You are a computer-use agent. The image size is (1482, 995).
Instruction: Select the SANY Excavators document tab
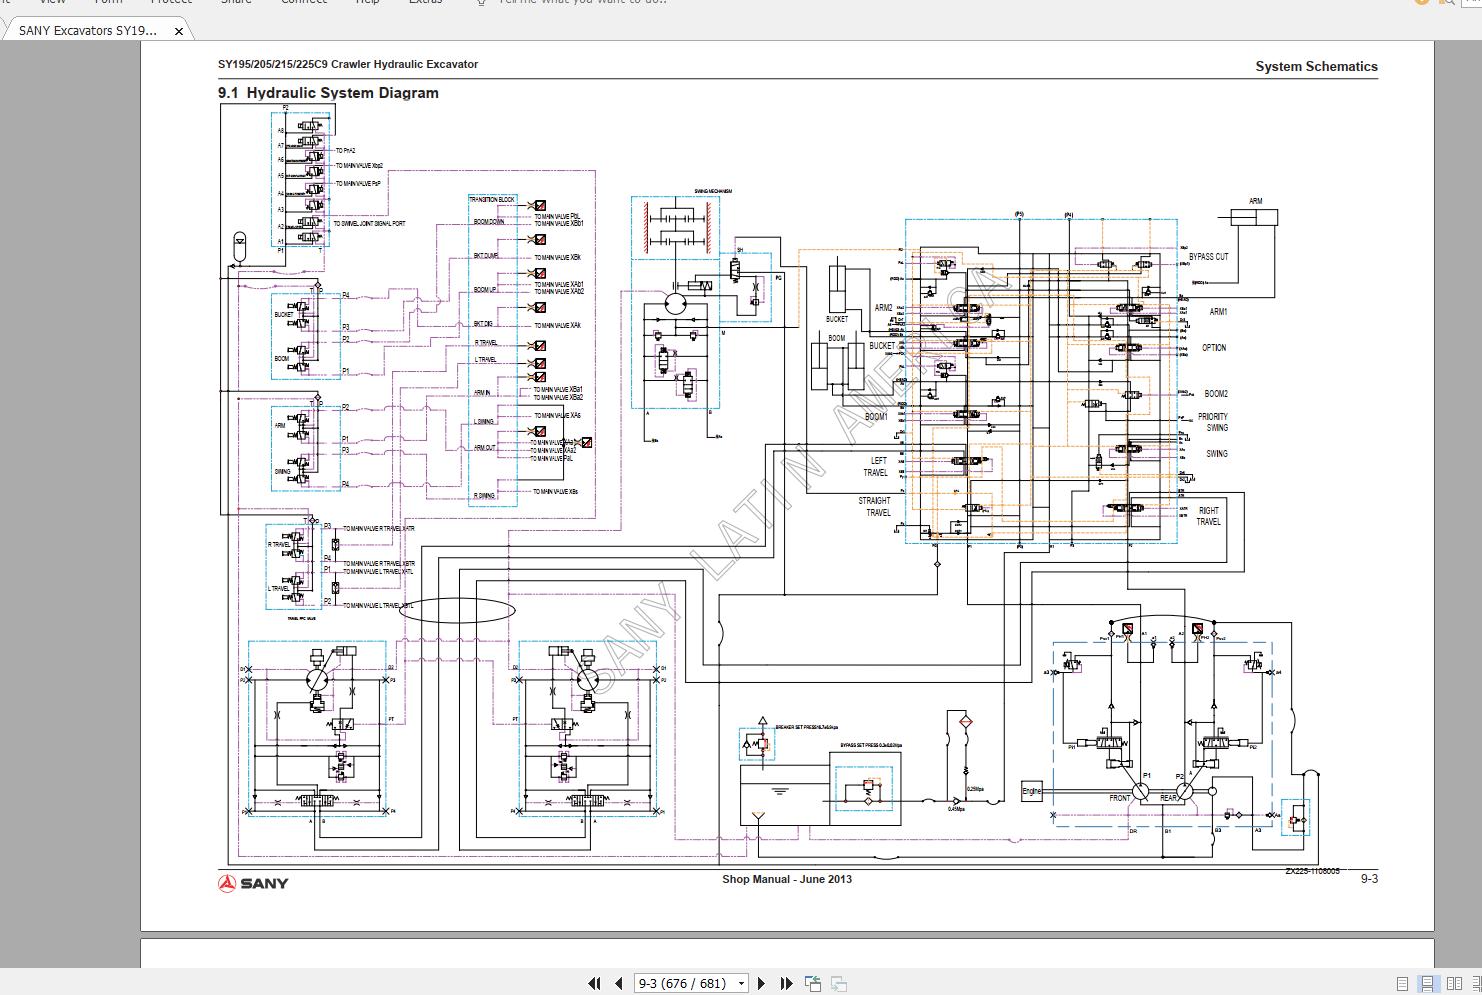pyautogui.click(x=88, y=30)
